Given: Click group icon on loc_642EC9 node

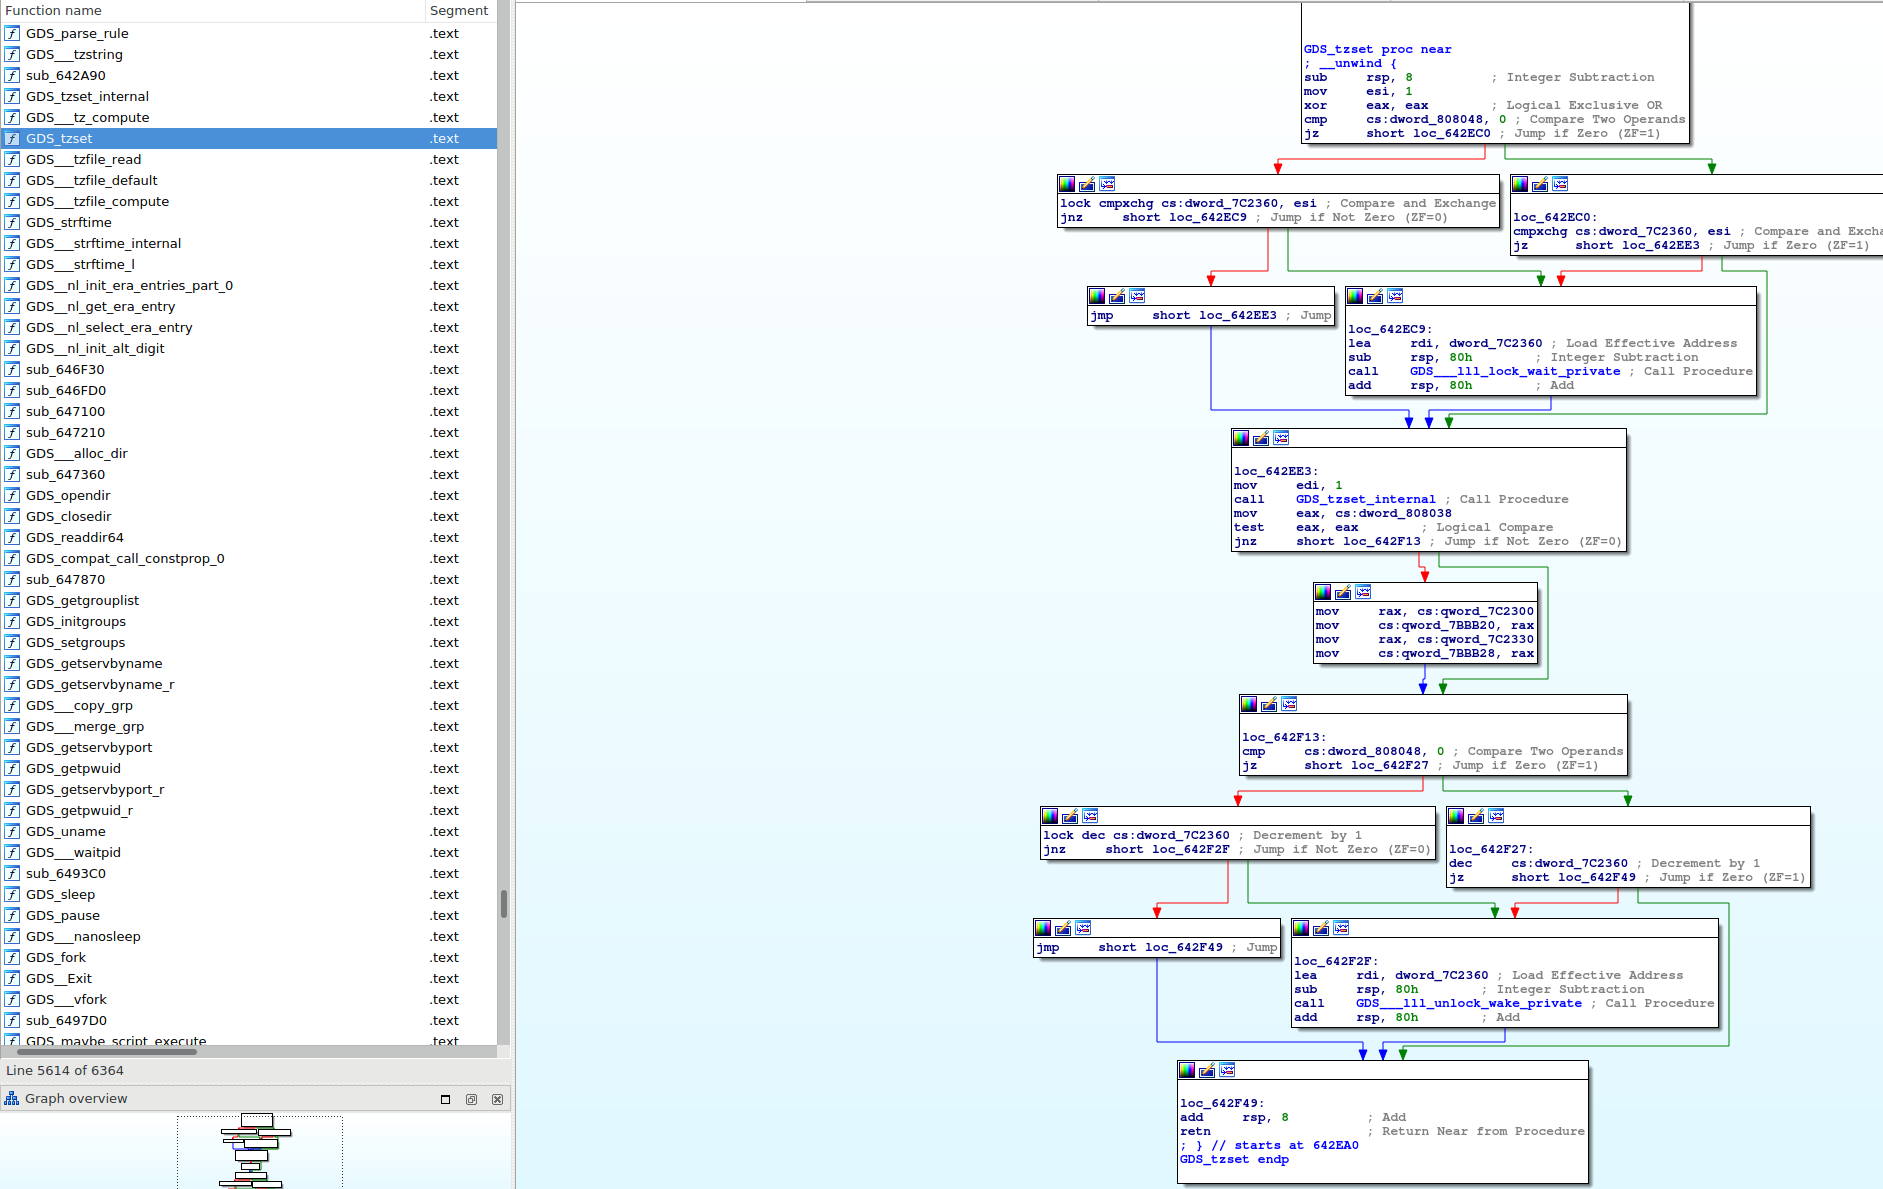Looking at the screenshot, I should click(1395, 296).
